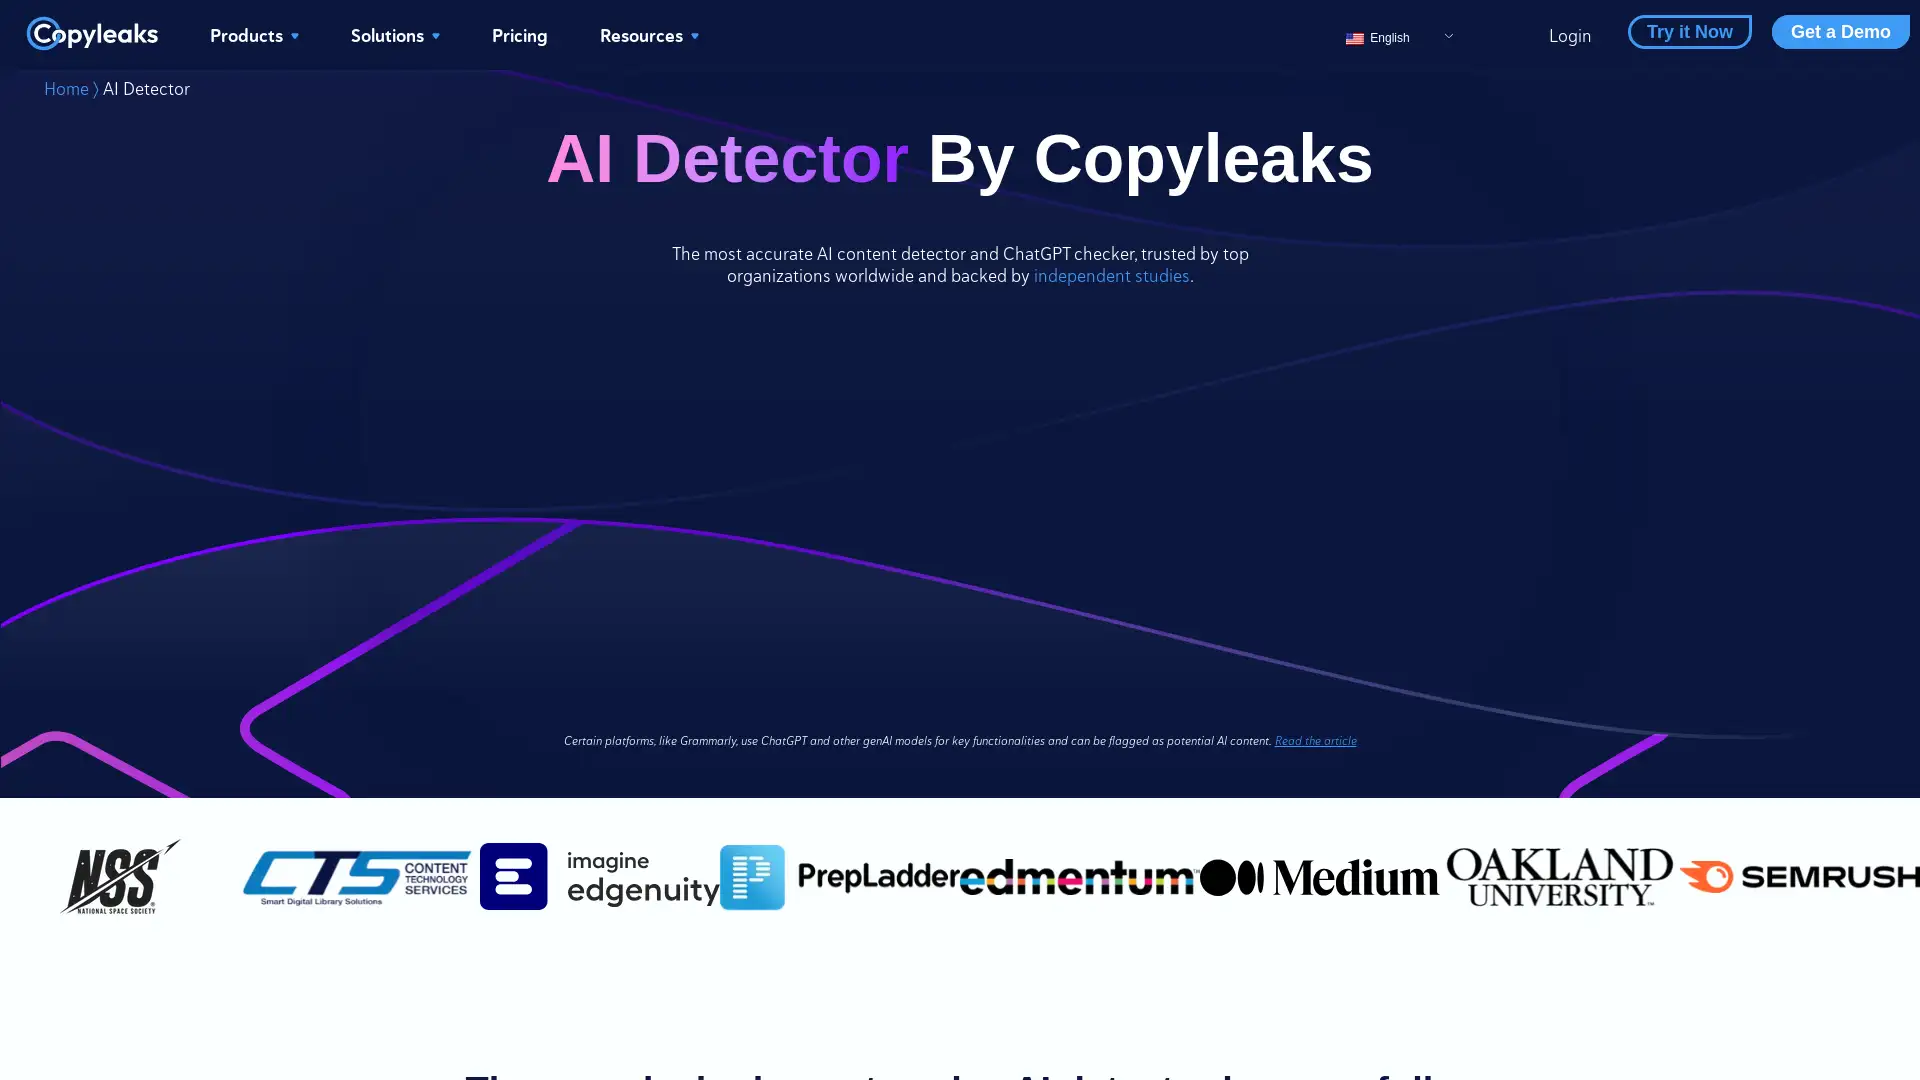1920x1080 pixels.
Task: Toggle the English language selector
Action: (x=1398, y=36)
